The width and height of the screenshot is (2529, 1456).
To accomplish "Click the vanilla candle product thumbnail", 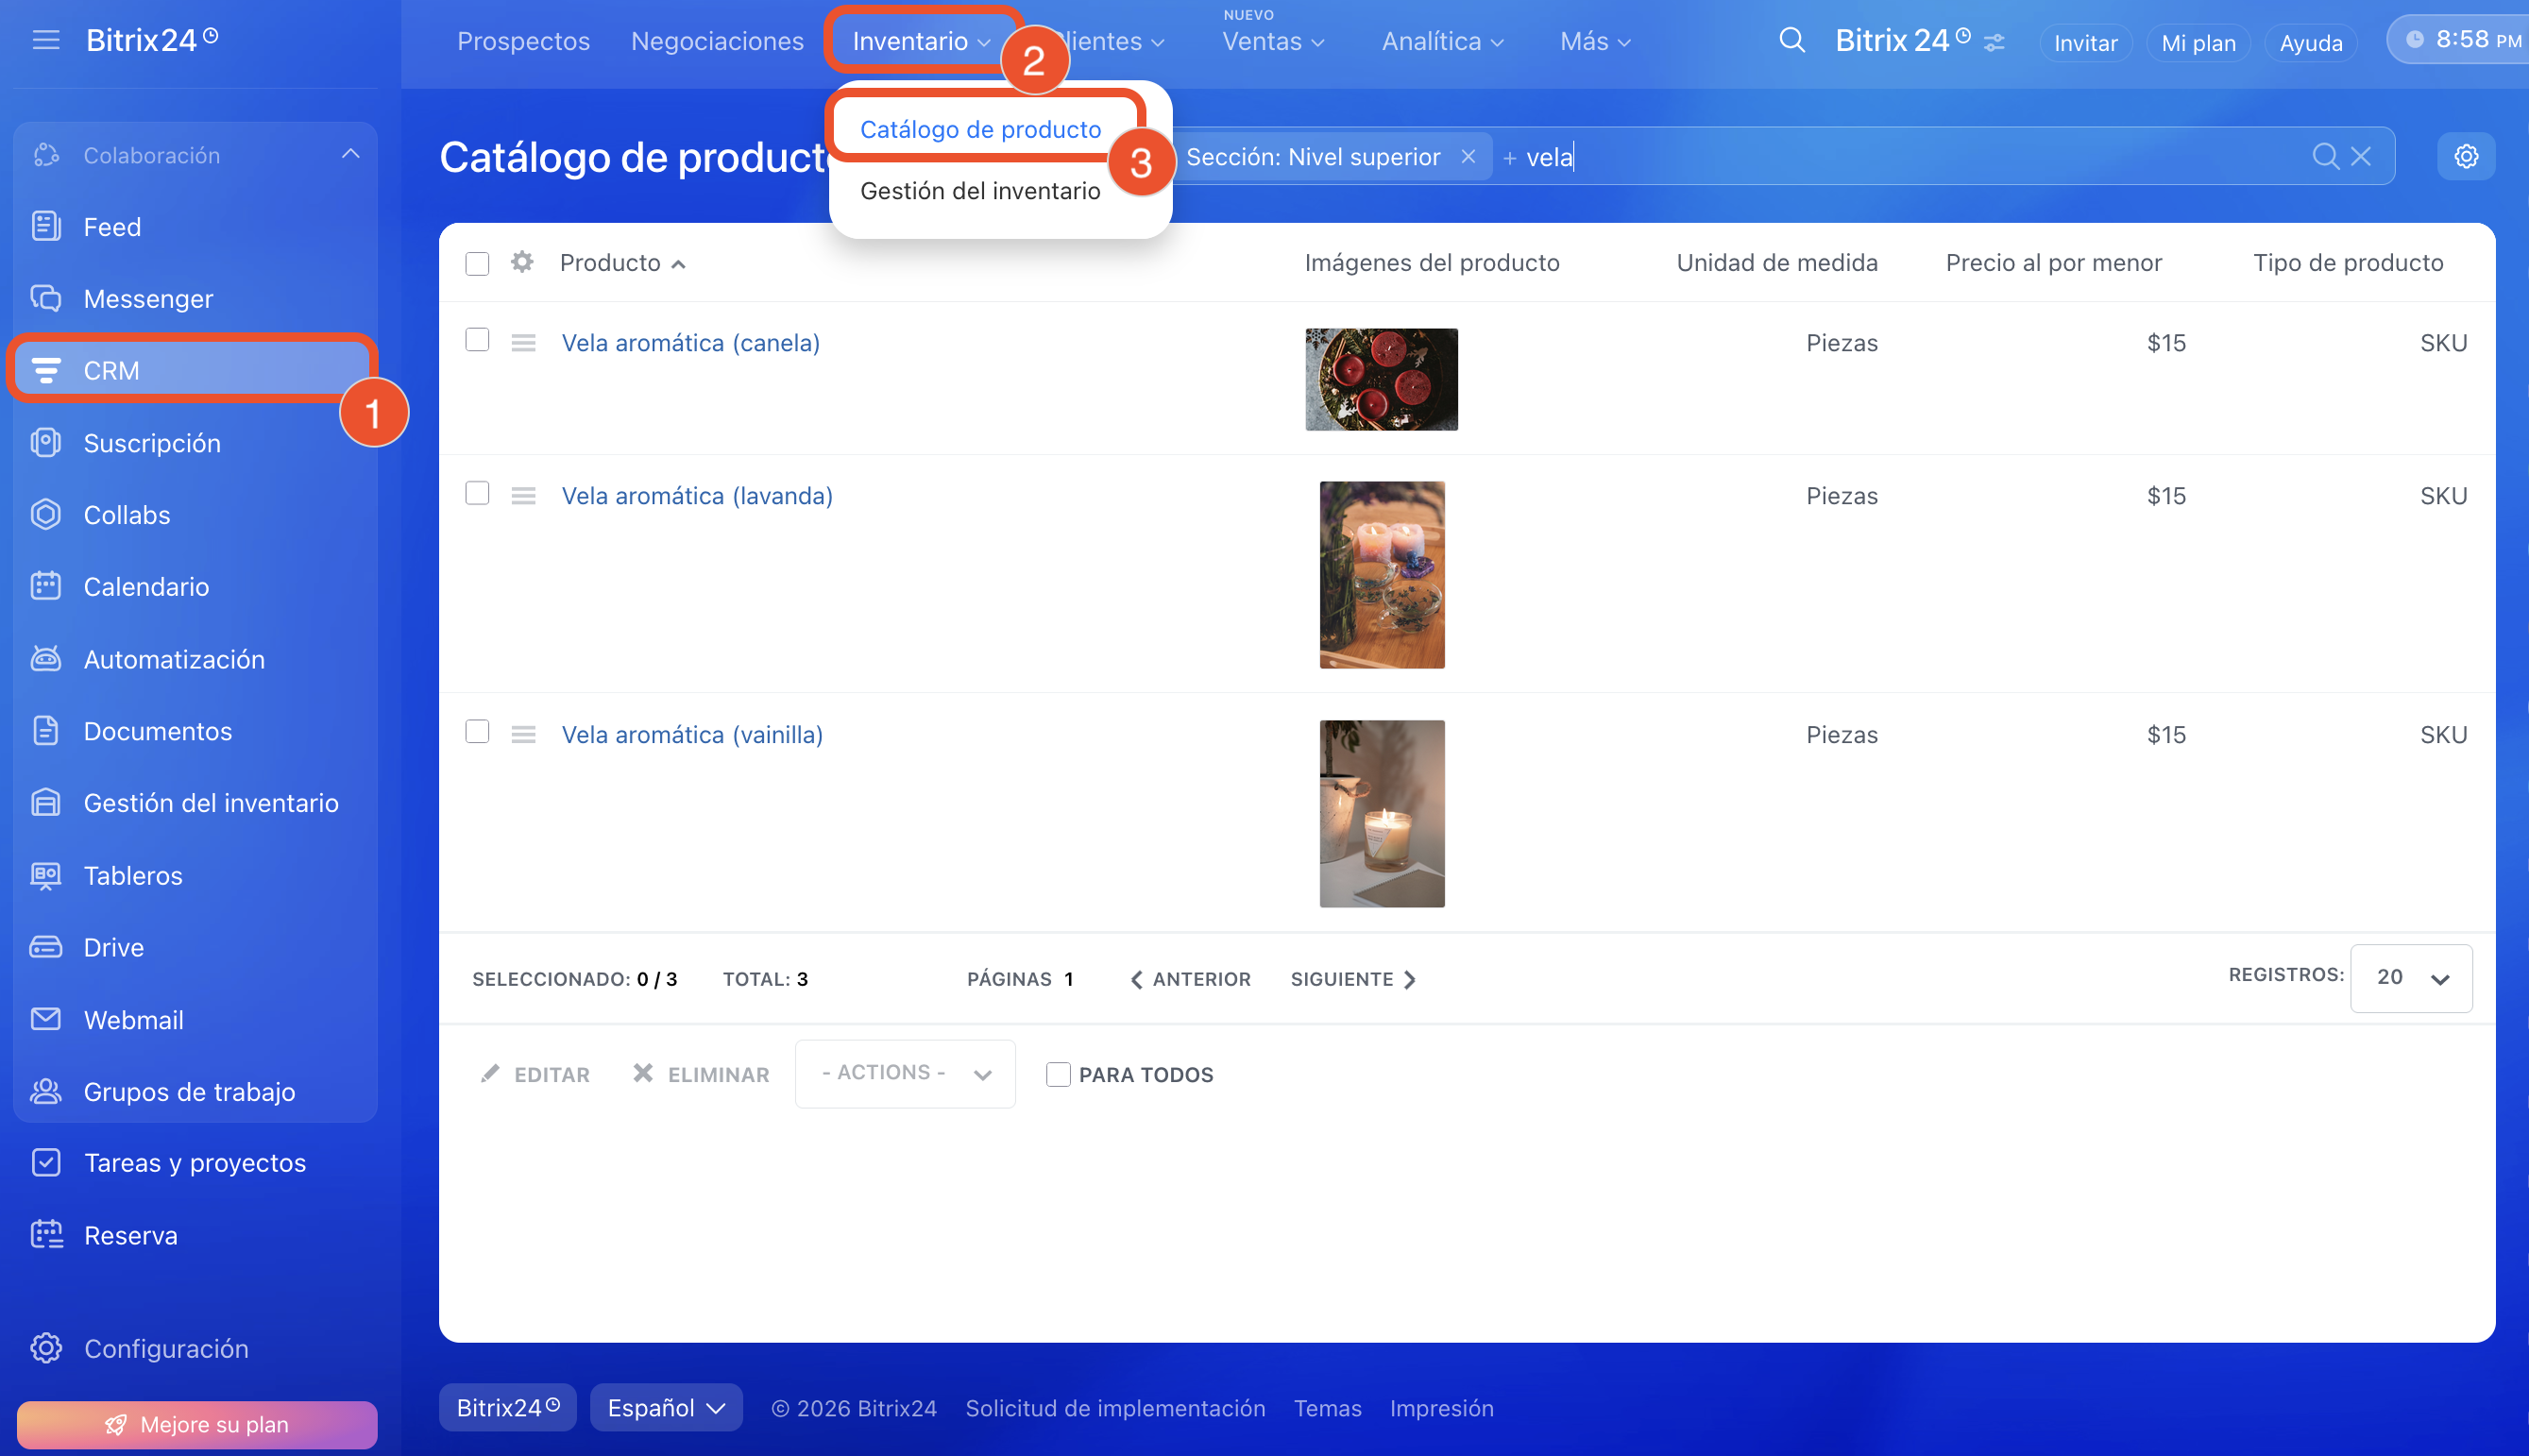I will point(1381,813).
